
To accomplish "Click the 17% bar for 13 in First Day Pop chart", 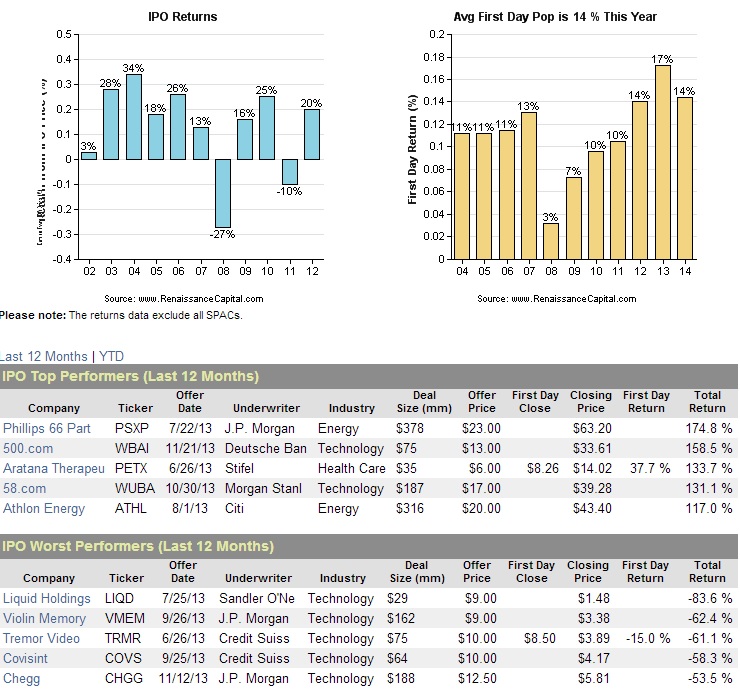I will click(663, 162).
